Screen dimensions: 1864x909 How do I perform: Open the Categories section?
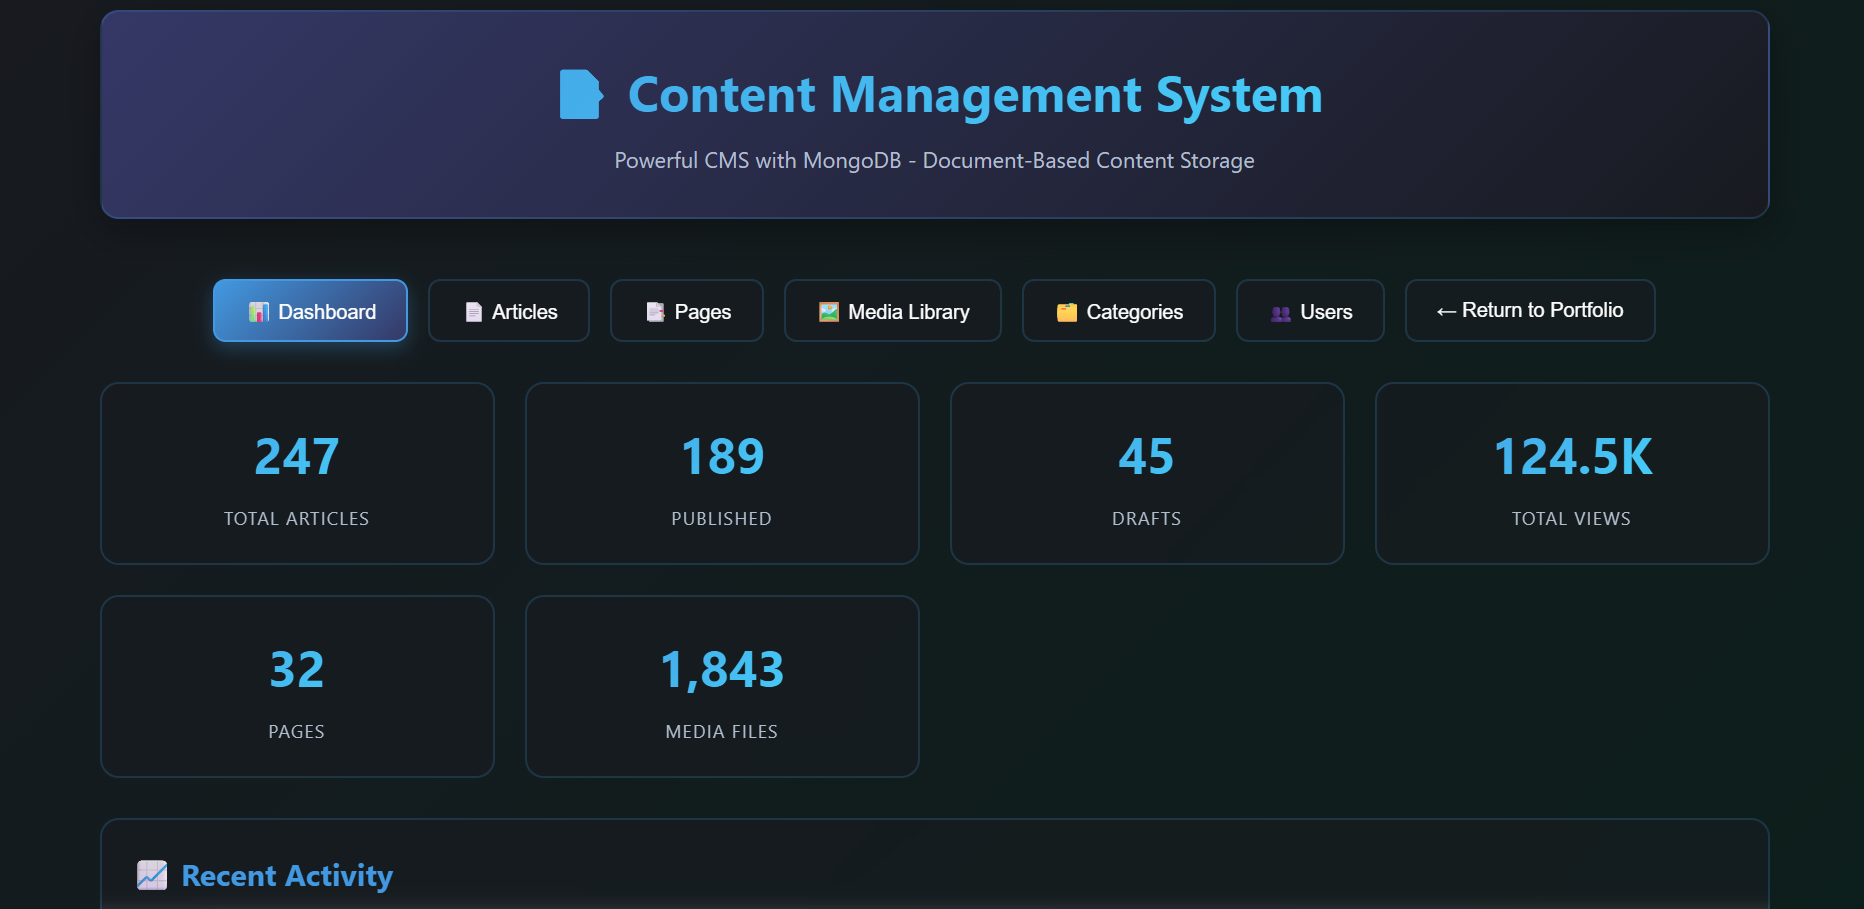[x=1118, y=311]
